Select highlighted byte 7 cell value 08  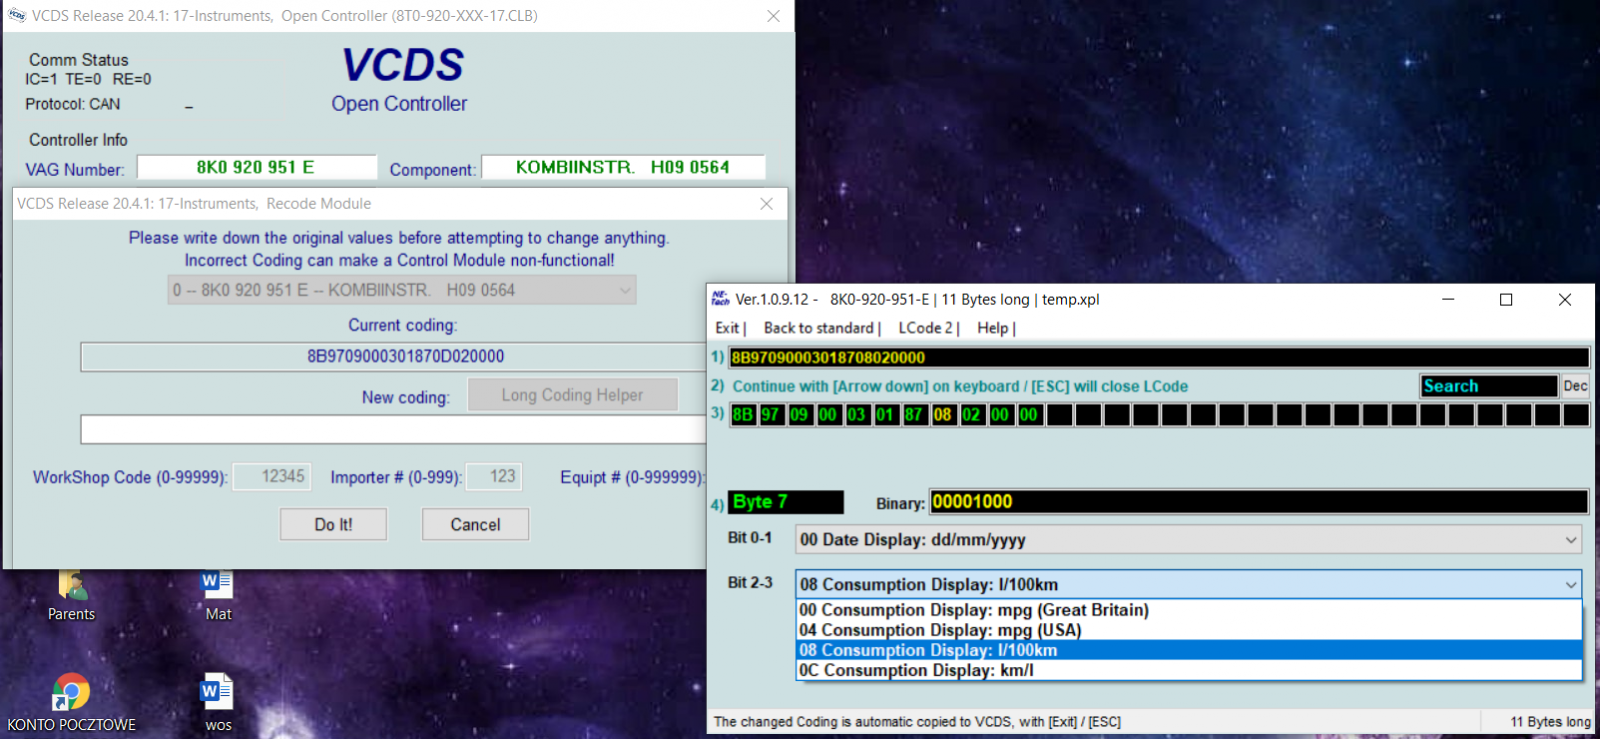pyautogui.click(x=943, y=414)
